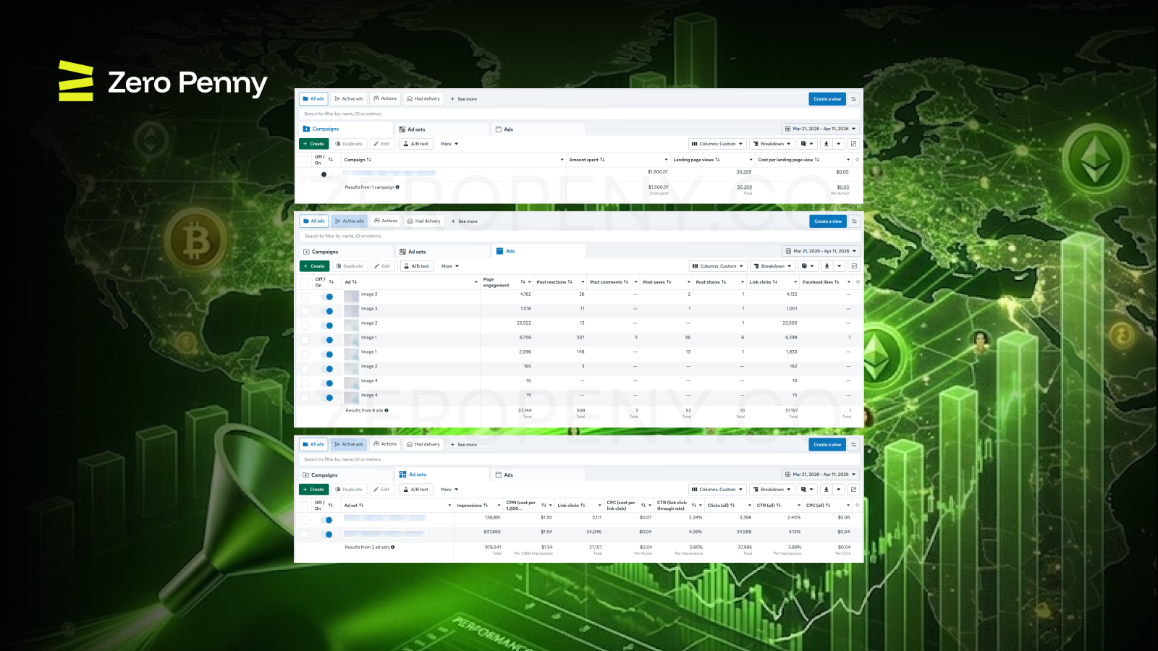Click info icon beside Results from 1 campaign

tap(397, 187)
